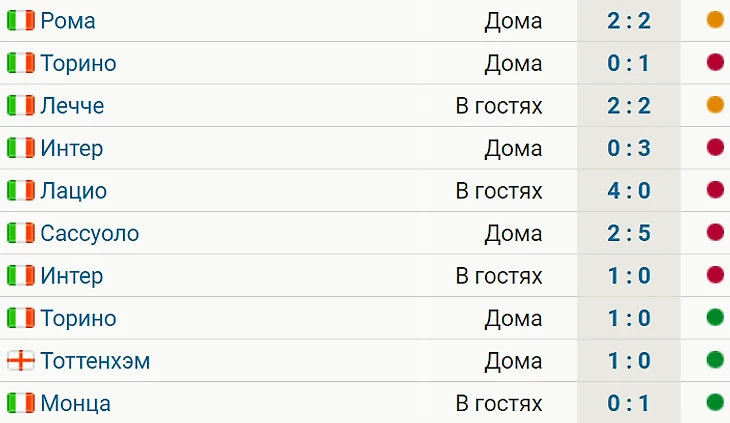Screen dimensions: 730x423
Task: Click the green win dot in Монца row
Action: coord(714,403)
